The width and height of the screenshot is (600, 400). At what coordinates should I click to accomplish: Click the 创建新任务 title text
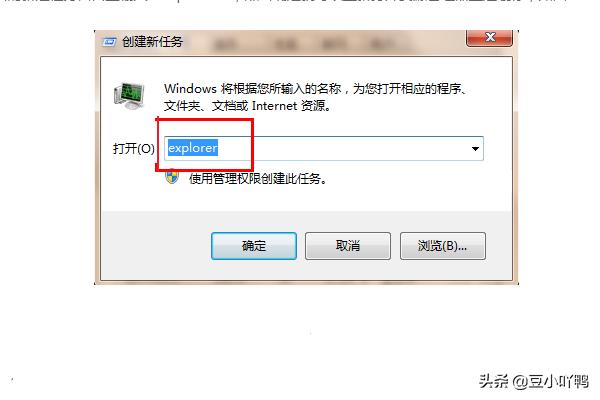pyautogui.click(x=152, y=41)
